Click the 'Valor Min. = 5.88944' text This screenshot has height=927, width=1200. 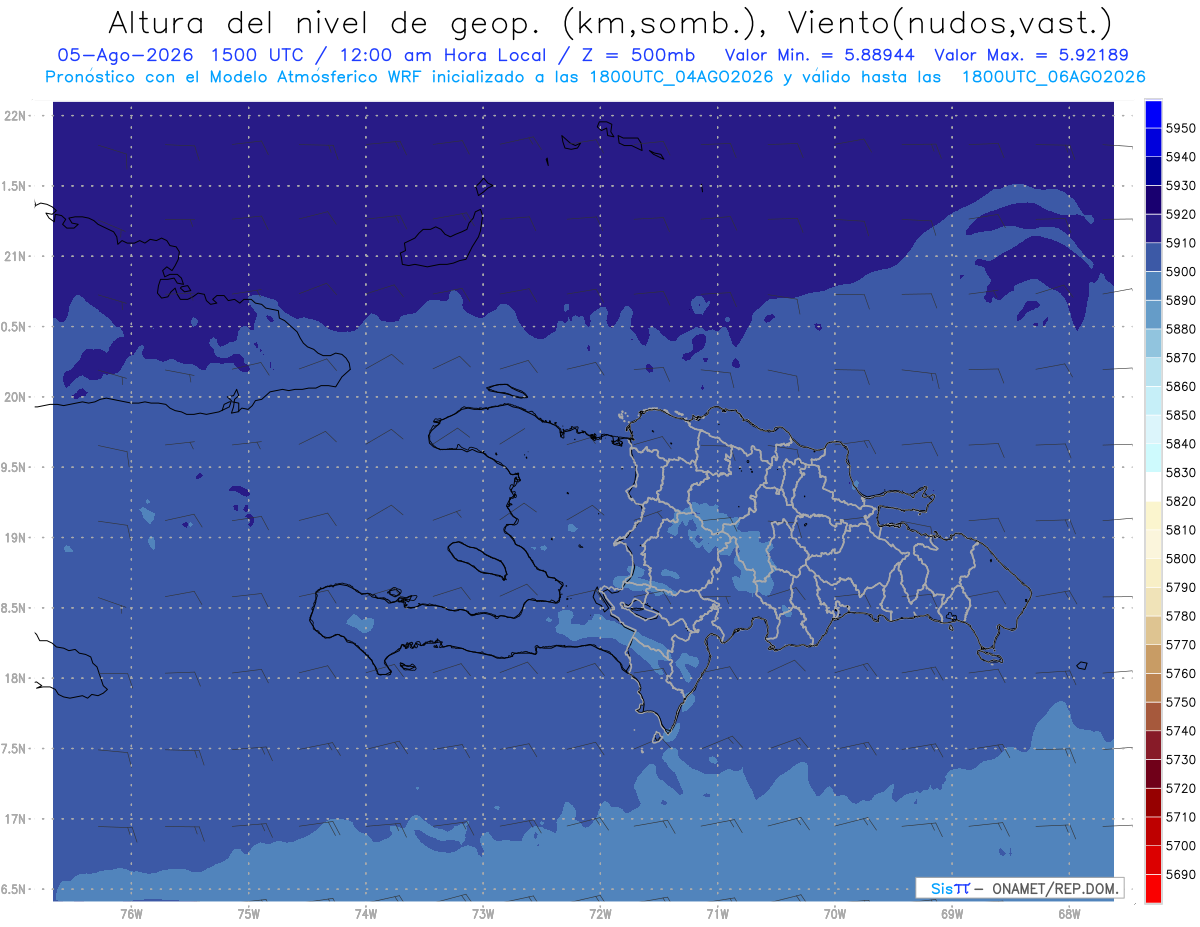pyautogui.click(x=820, y=55)
